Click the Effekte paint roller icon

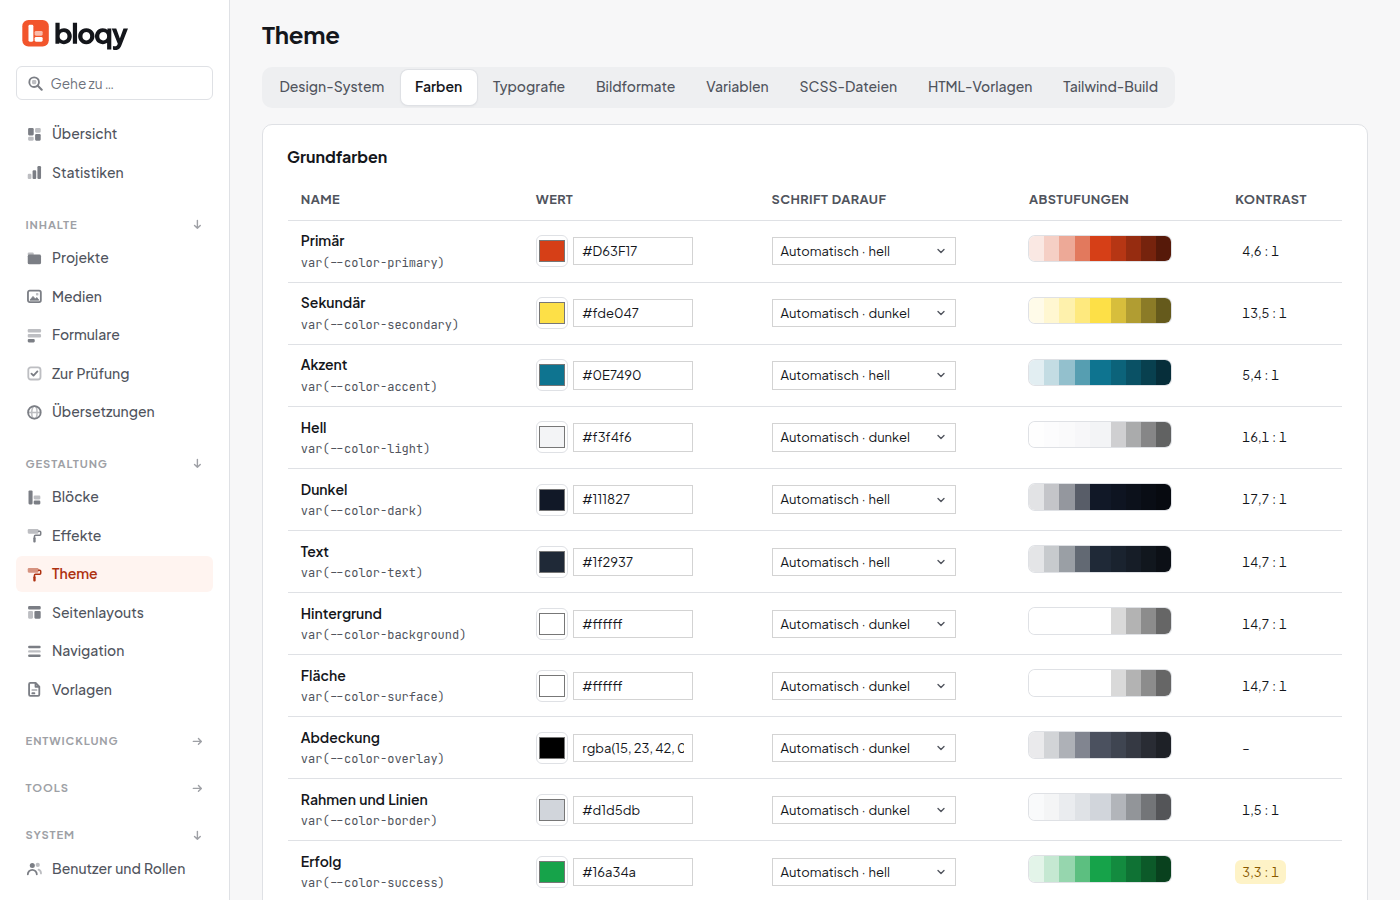(34, 536)
